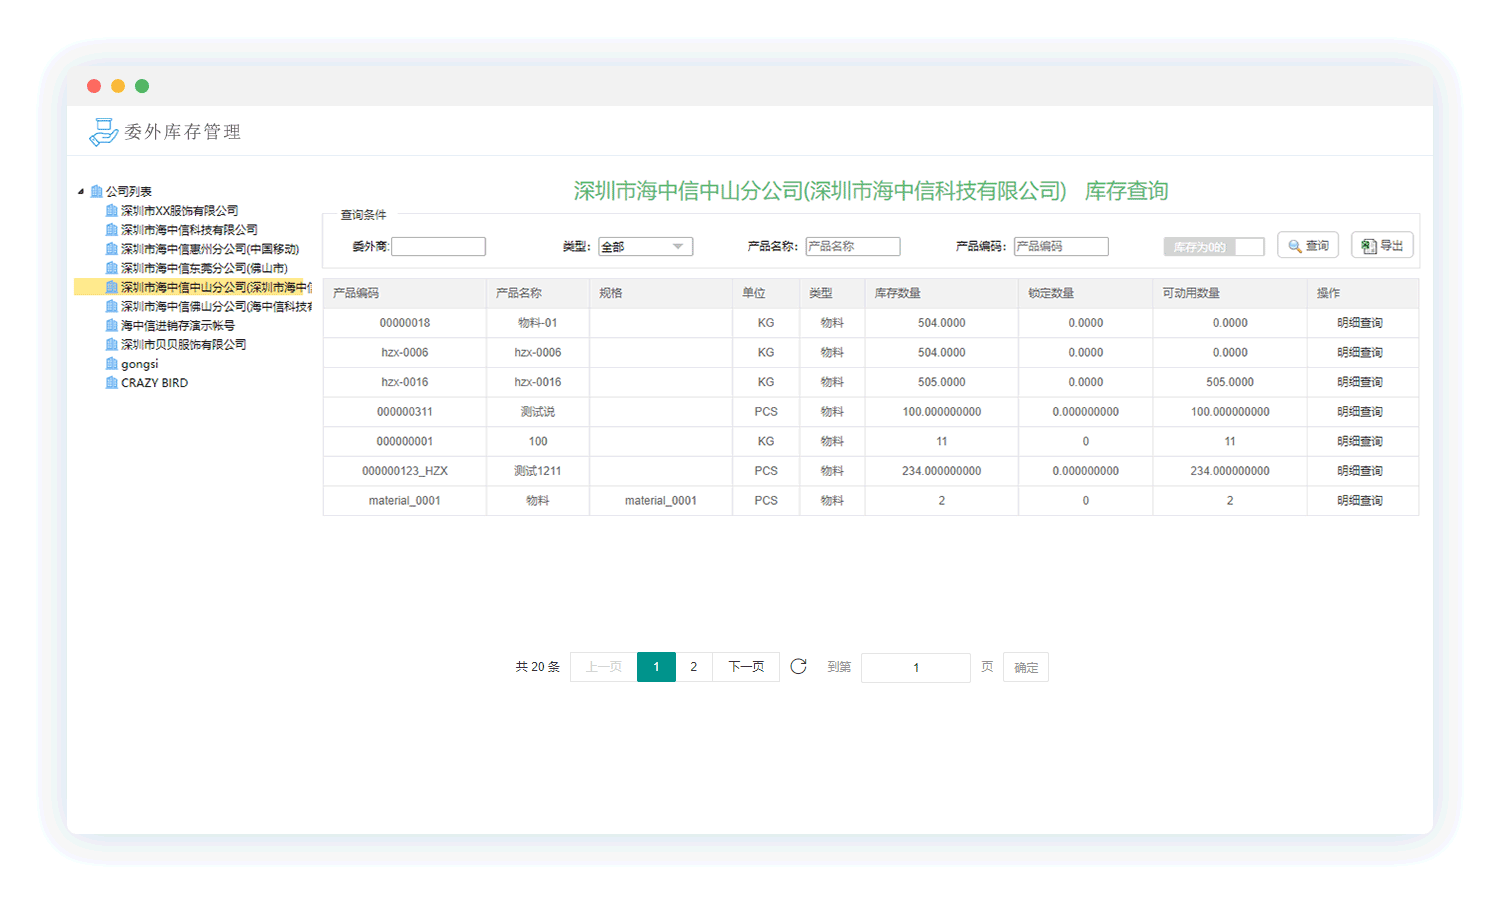
Task: Click the refresh icon in pagination bar
Action: coord(798,667)
